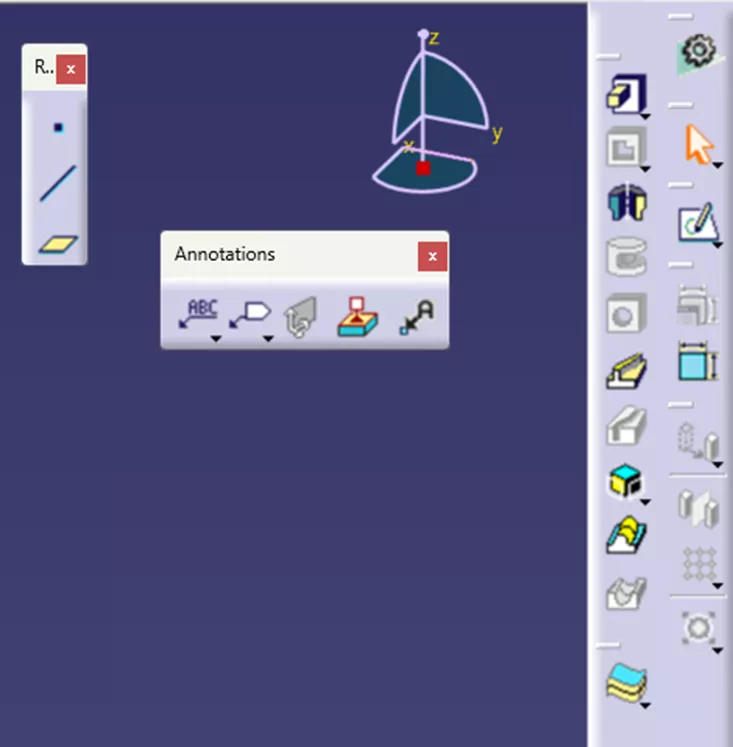
Task: Start the Sketch tool
Action: (698, 223)
